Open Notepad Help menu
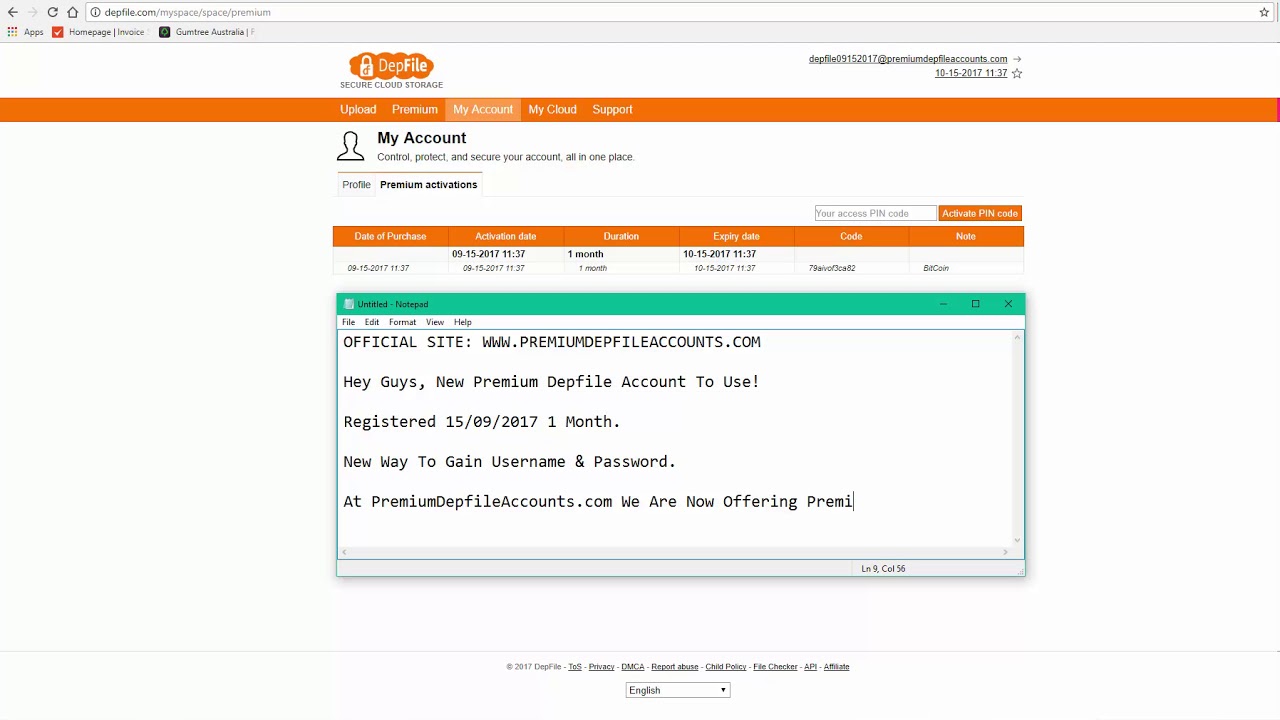Viewport: 1280px width, 720px height. coord(462,322)
